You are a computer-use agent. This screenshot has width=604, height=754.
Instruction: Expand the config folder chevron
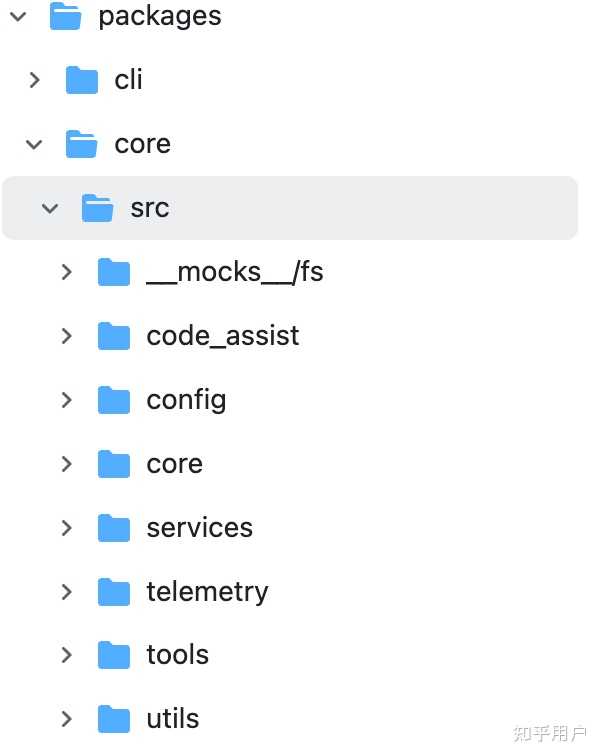[x=67, y=400]
